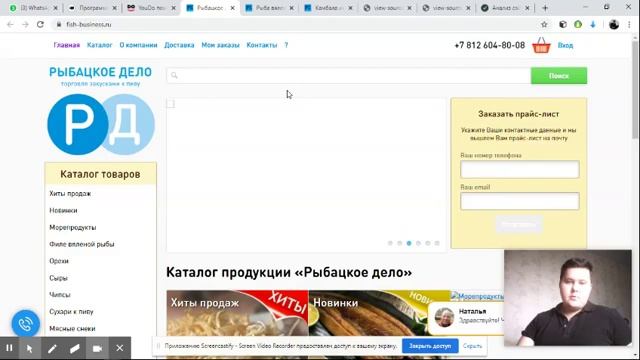Open Хиты продаж catalog category
640x360 pixels.
(x=70, y=193)
